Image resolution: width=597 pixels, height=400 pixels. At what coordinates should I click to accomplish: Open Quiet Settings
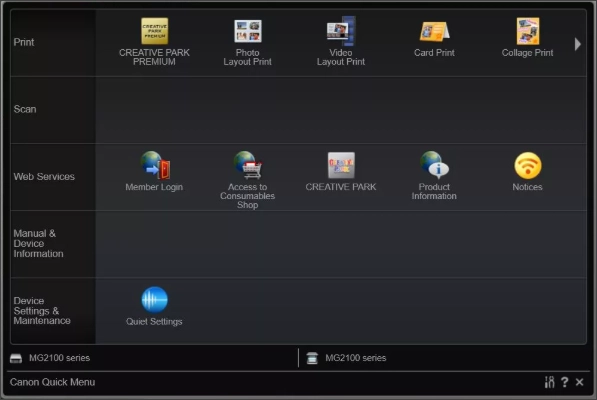(x=154, y=300)
